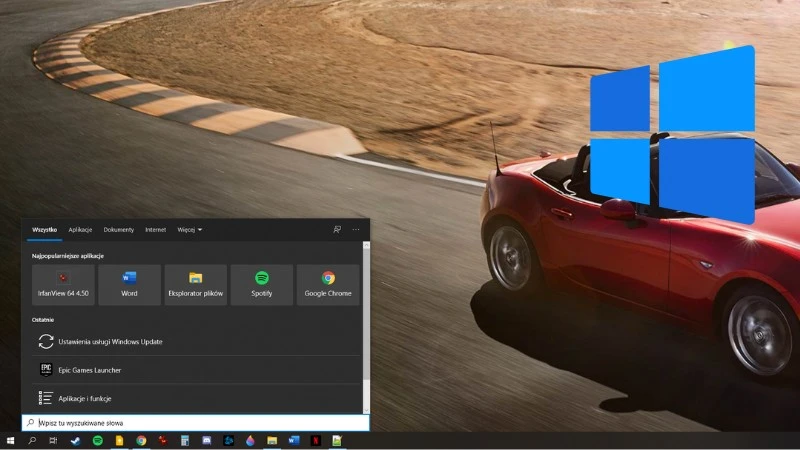Viewport: 800px width, 450px height.
Task: Click the search box Wpisz tu wyszukiwane słowa
Action: click(x=195, y=422)
